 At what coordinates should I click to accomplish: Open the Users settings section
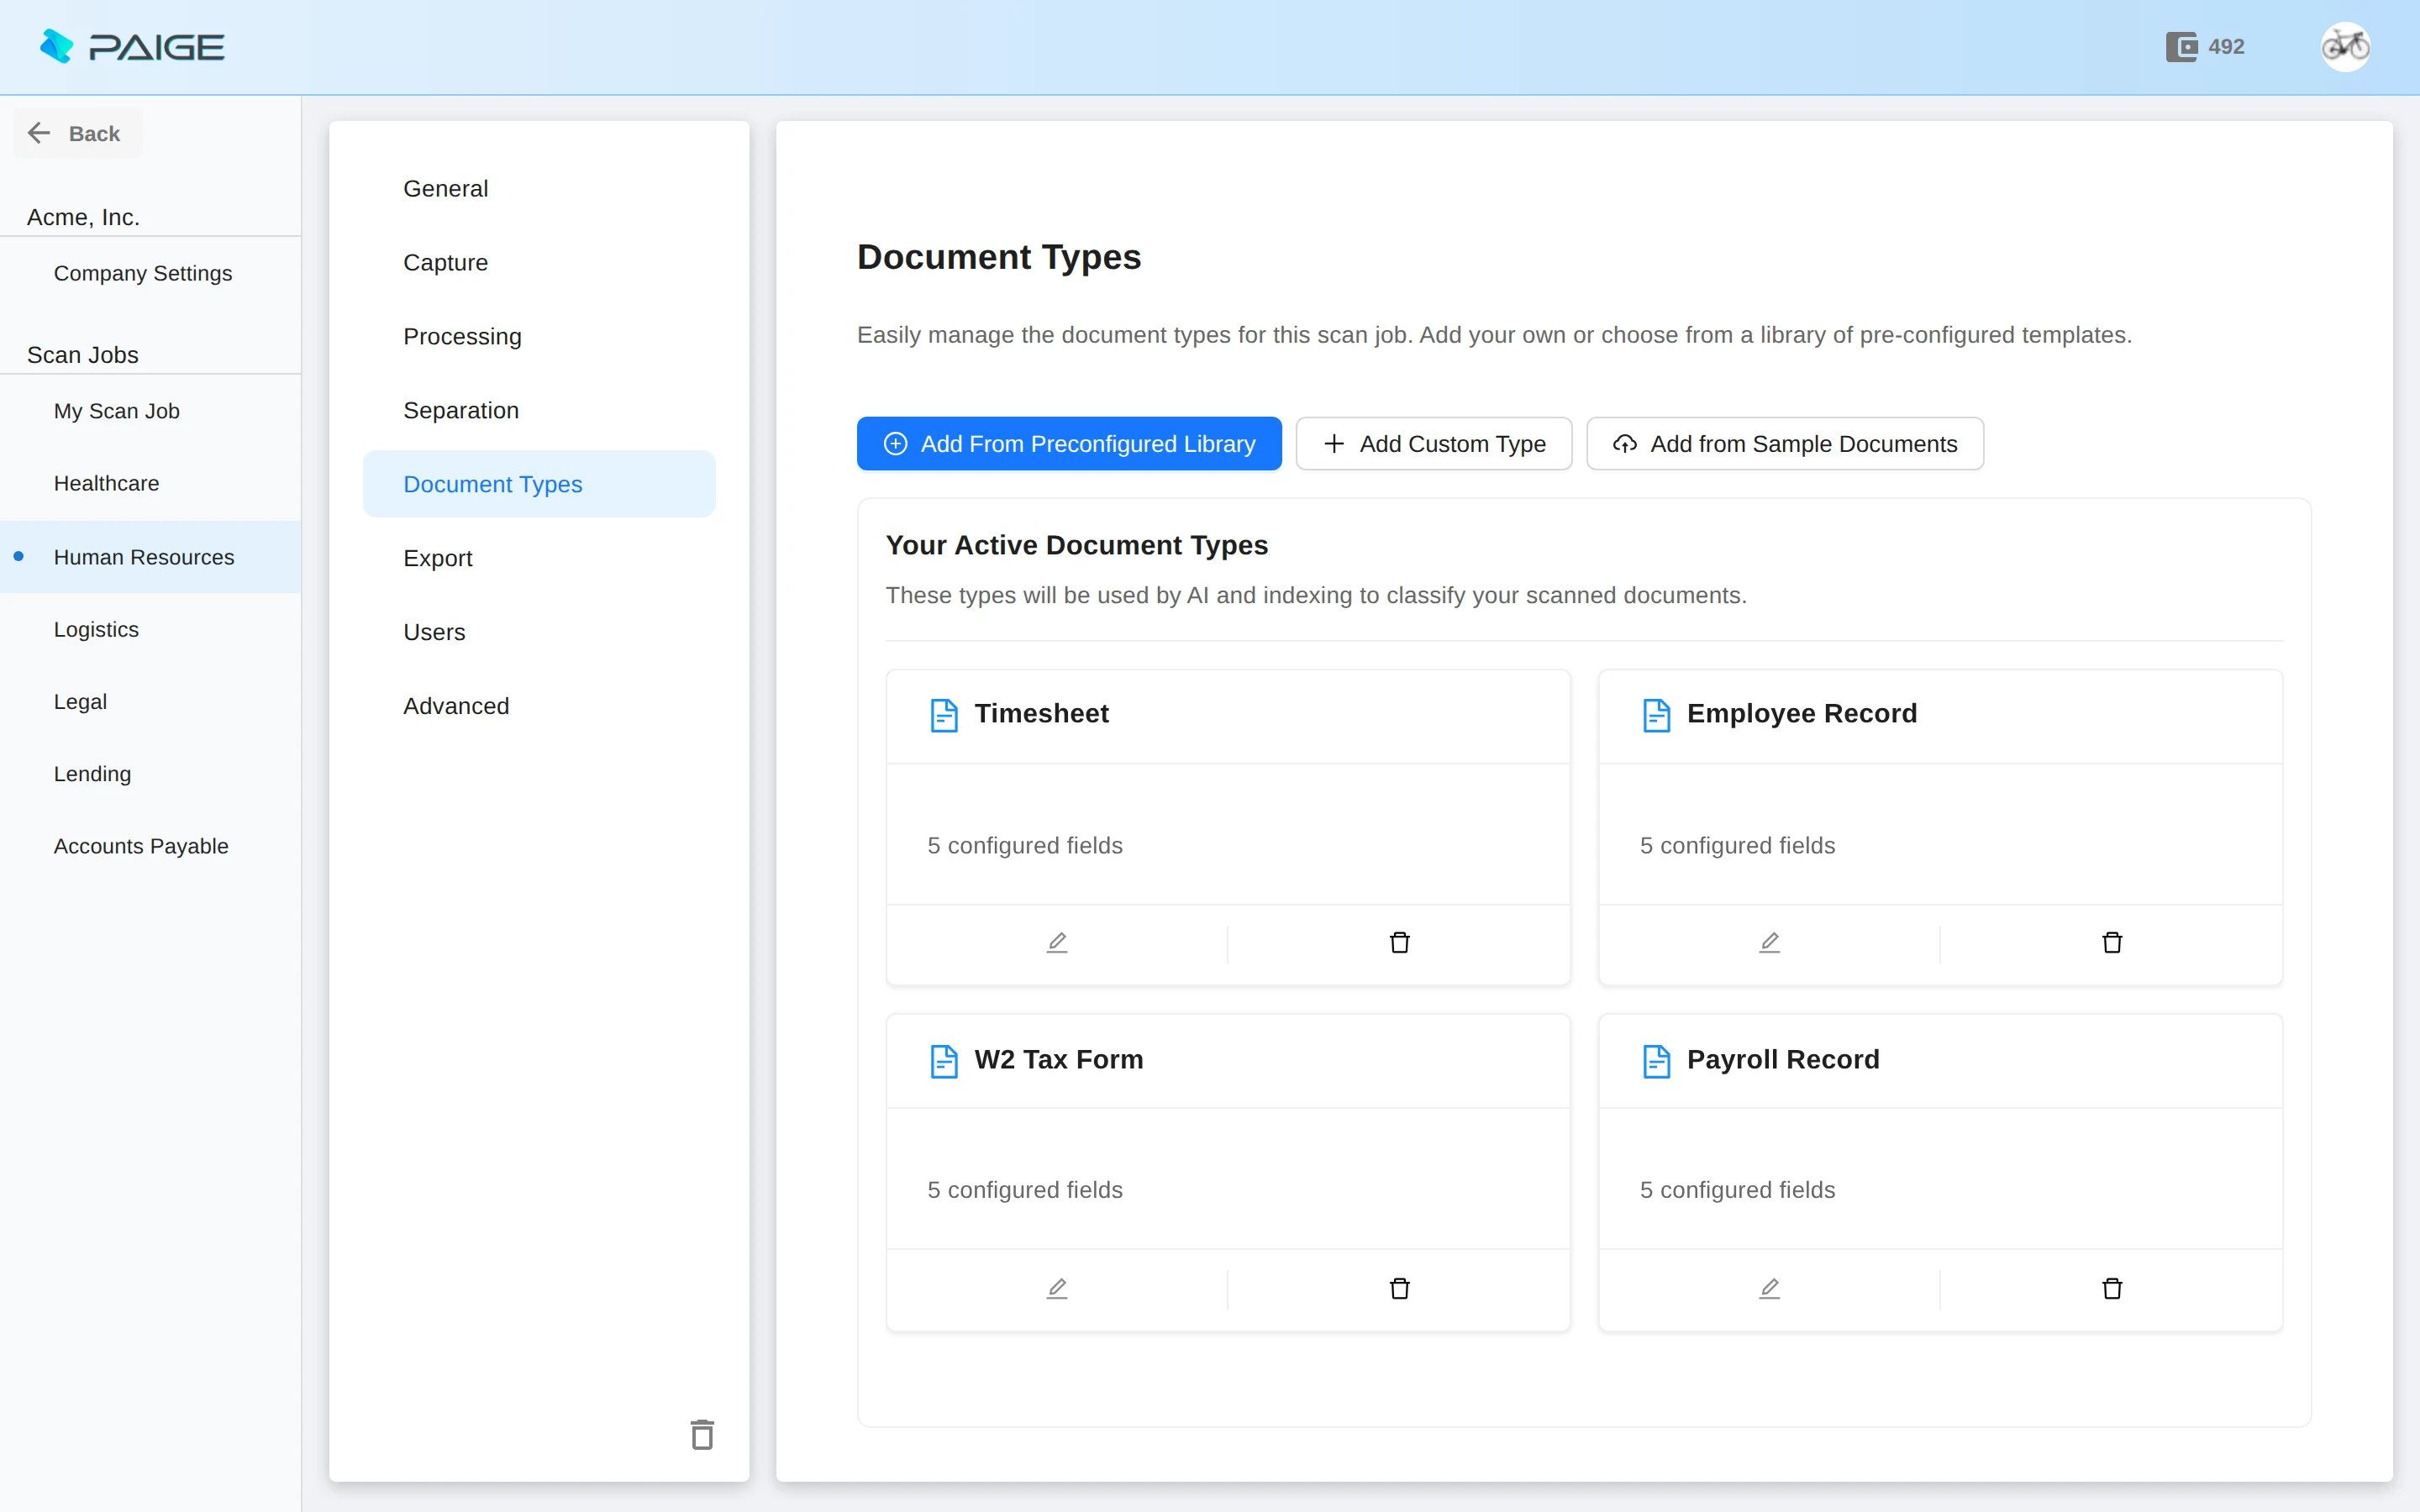pos(539,632)
